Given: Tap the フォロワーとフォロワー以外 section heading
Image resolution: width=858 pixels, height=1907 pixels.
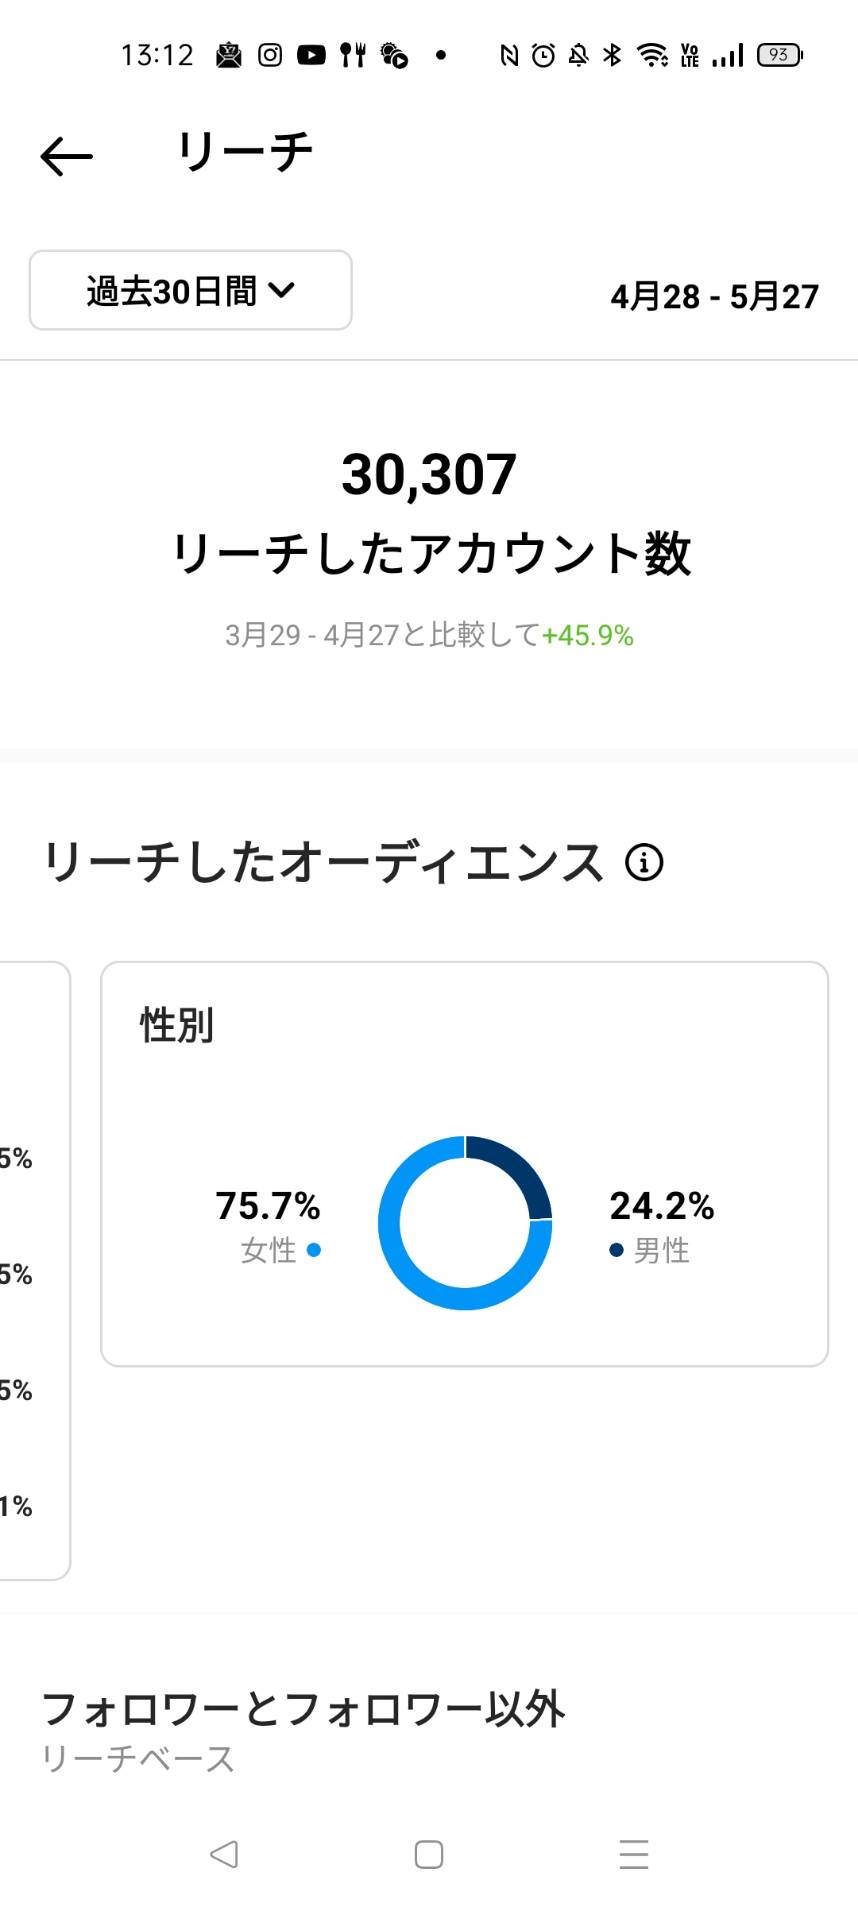Looking at the screenshot, I should click(x=303, y=1709).
